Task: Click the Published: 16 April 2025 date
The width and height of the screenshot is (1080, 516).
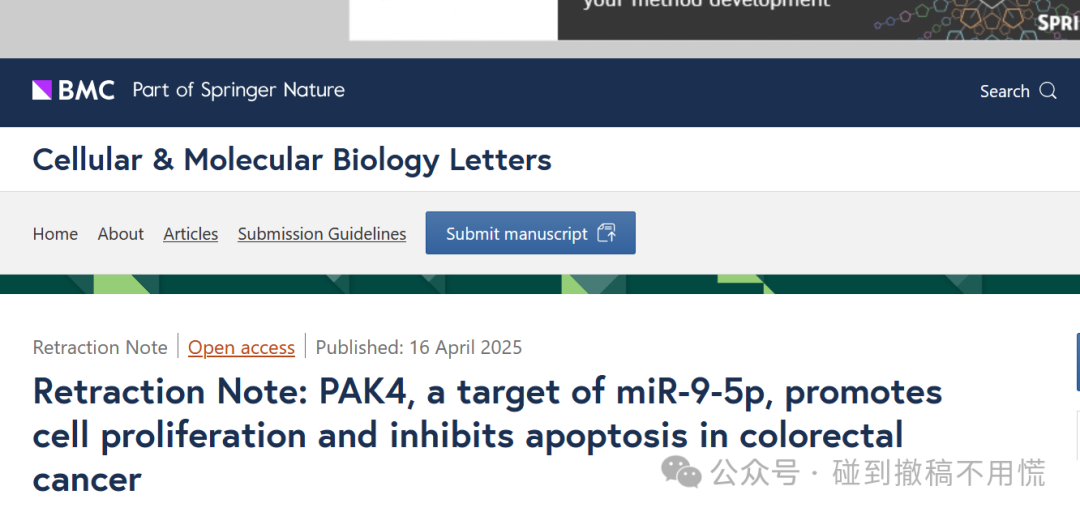Action: pyautogui.click(x=419, y=347)
